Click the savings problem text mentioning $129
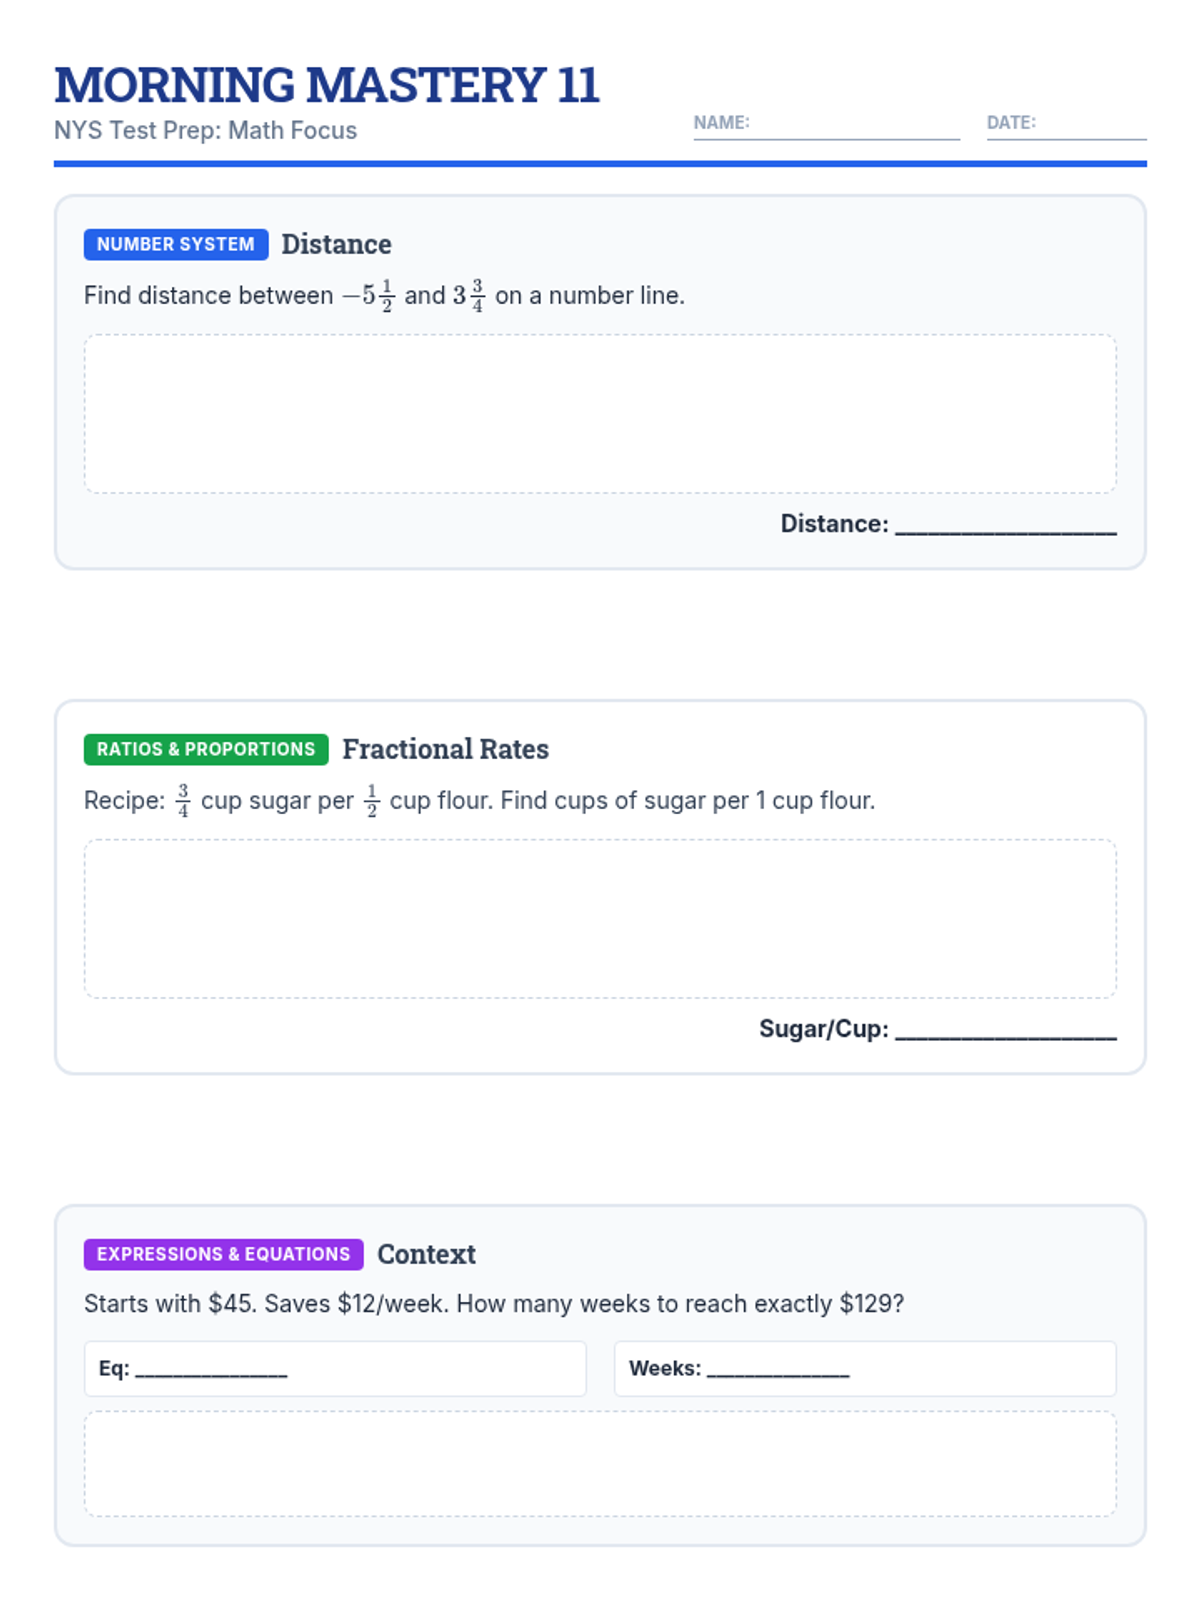This screenshot has height=1600, width=1200. (x=494, y=1304)
